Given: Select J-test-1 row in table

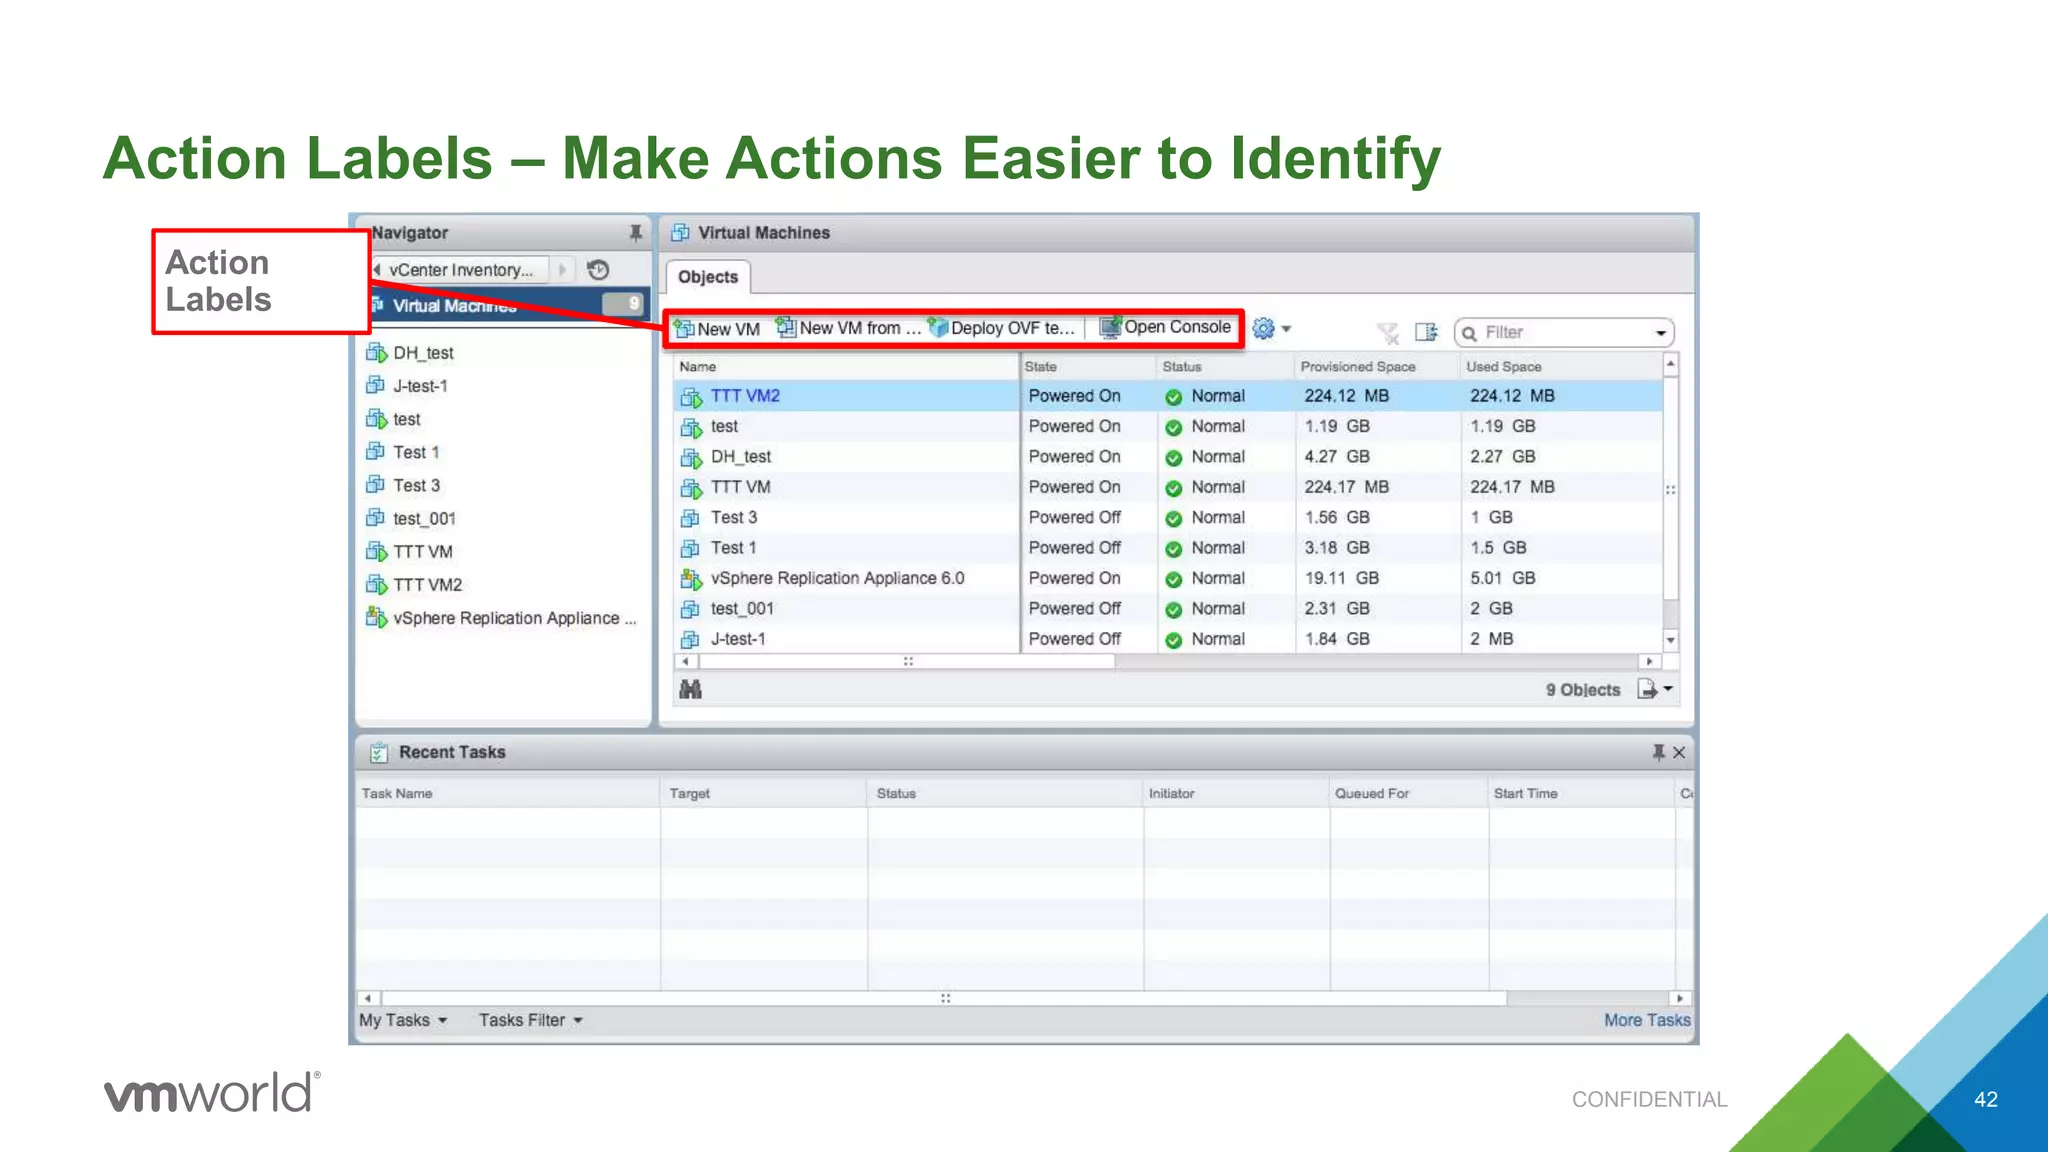Looking at the screenshot, I should coord(1168,639).
